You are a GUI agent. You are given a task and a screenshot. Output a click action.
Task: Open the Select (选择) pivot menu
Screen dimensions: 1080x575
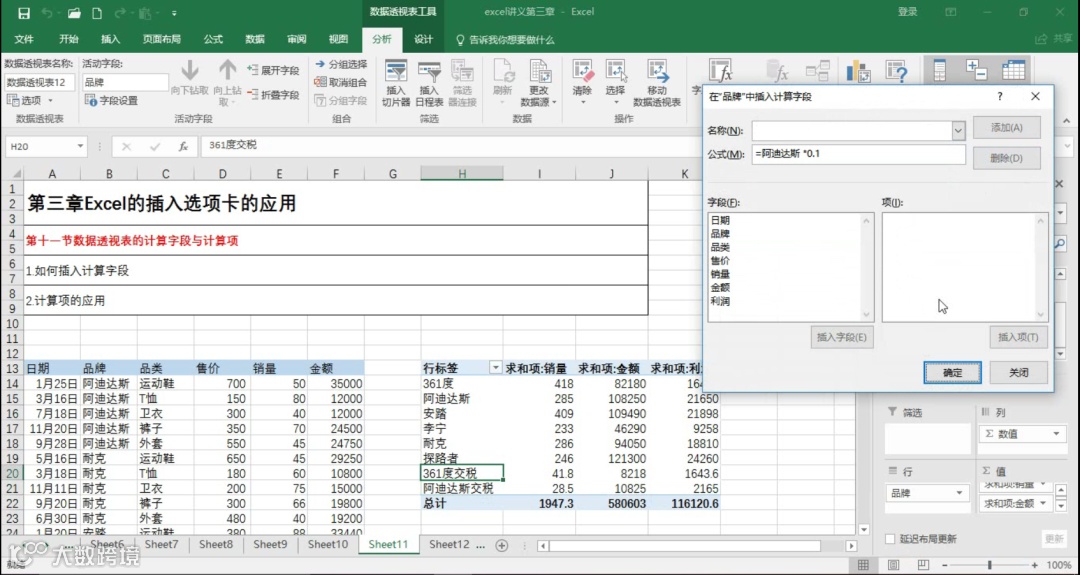point(615,83)
